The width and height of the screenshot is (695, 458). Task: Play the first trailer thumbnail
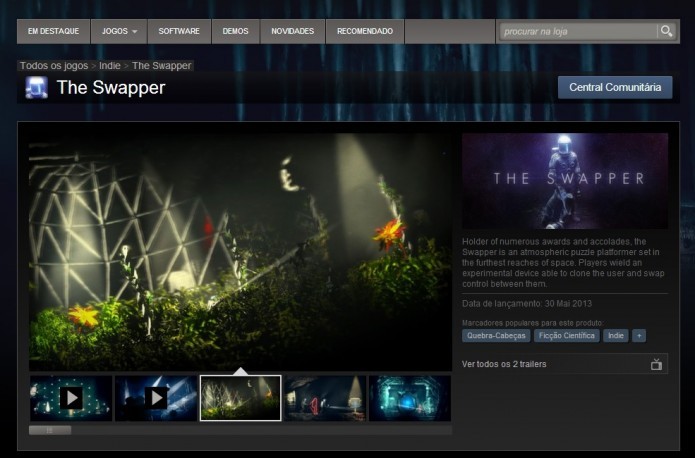(71, 398)
